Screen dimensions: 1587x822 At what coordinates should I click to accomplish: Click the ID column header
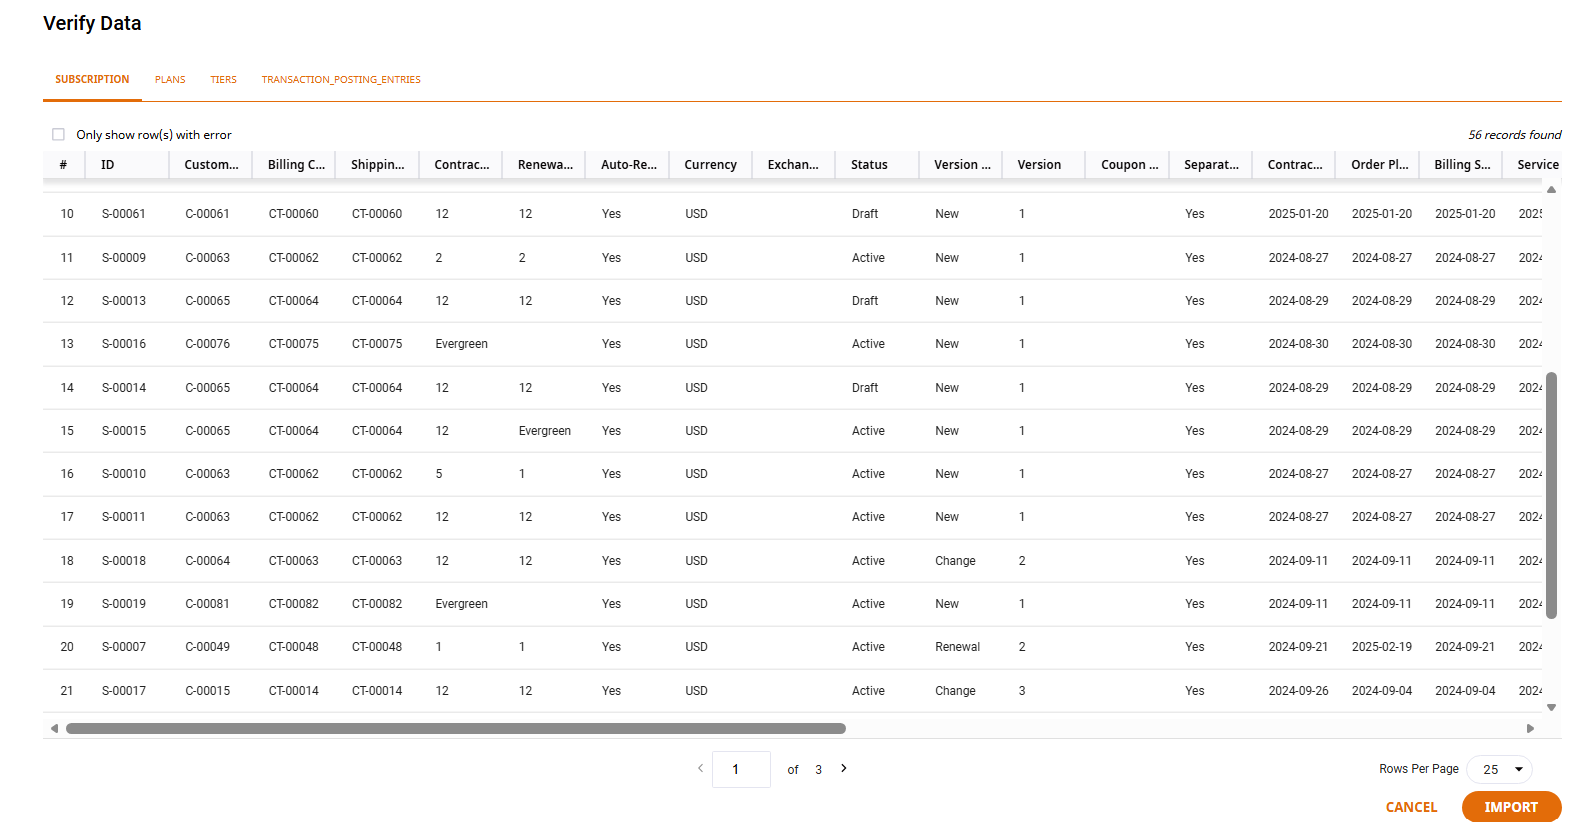coord(127,165)
